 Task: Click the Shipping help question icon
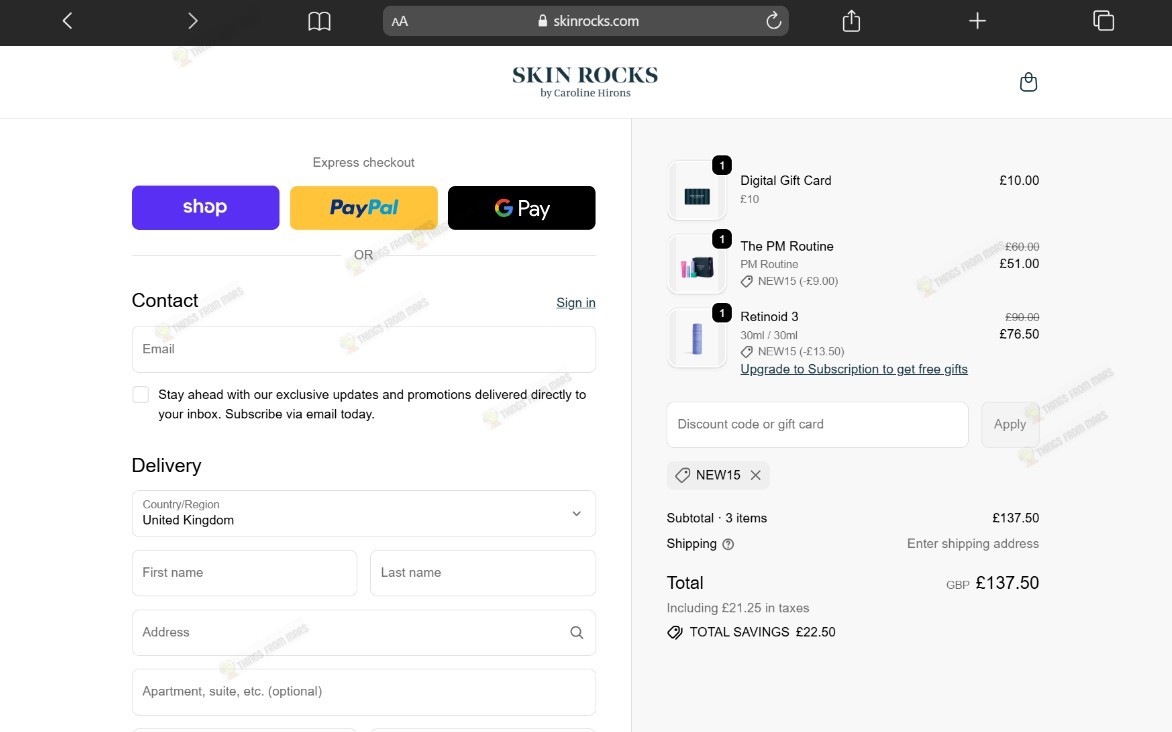coord(728,544)
